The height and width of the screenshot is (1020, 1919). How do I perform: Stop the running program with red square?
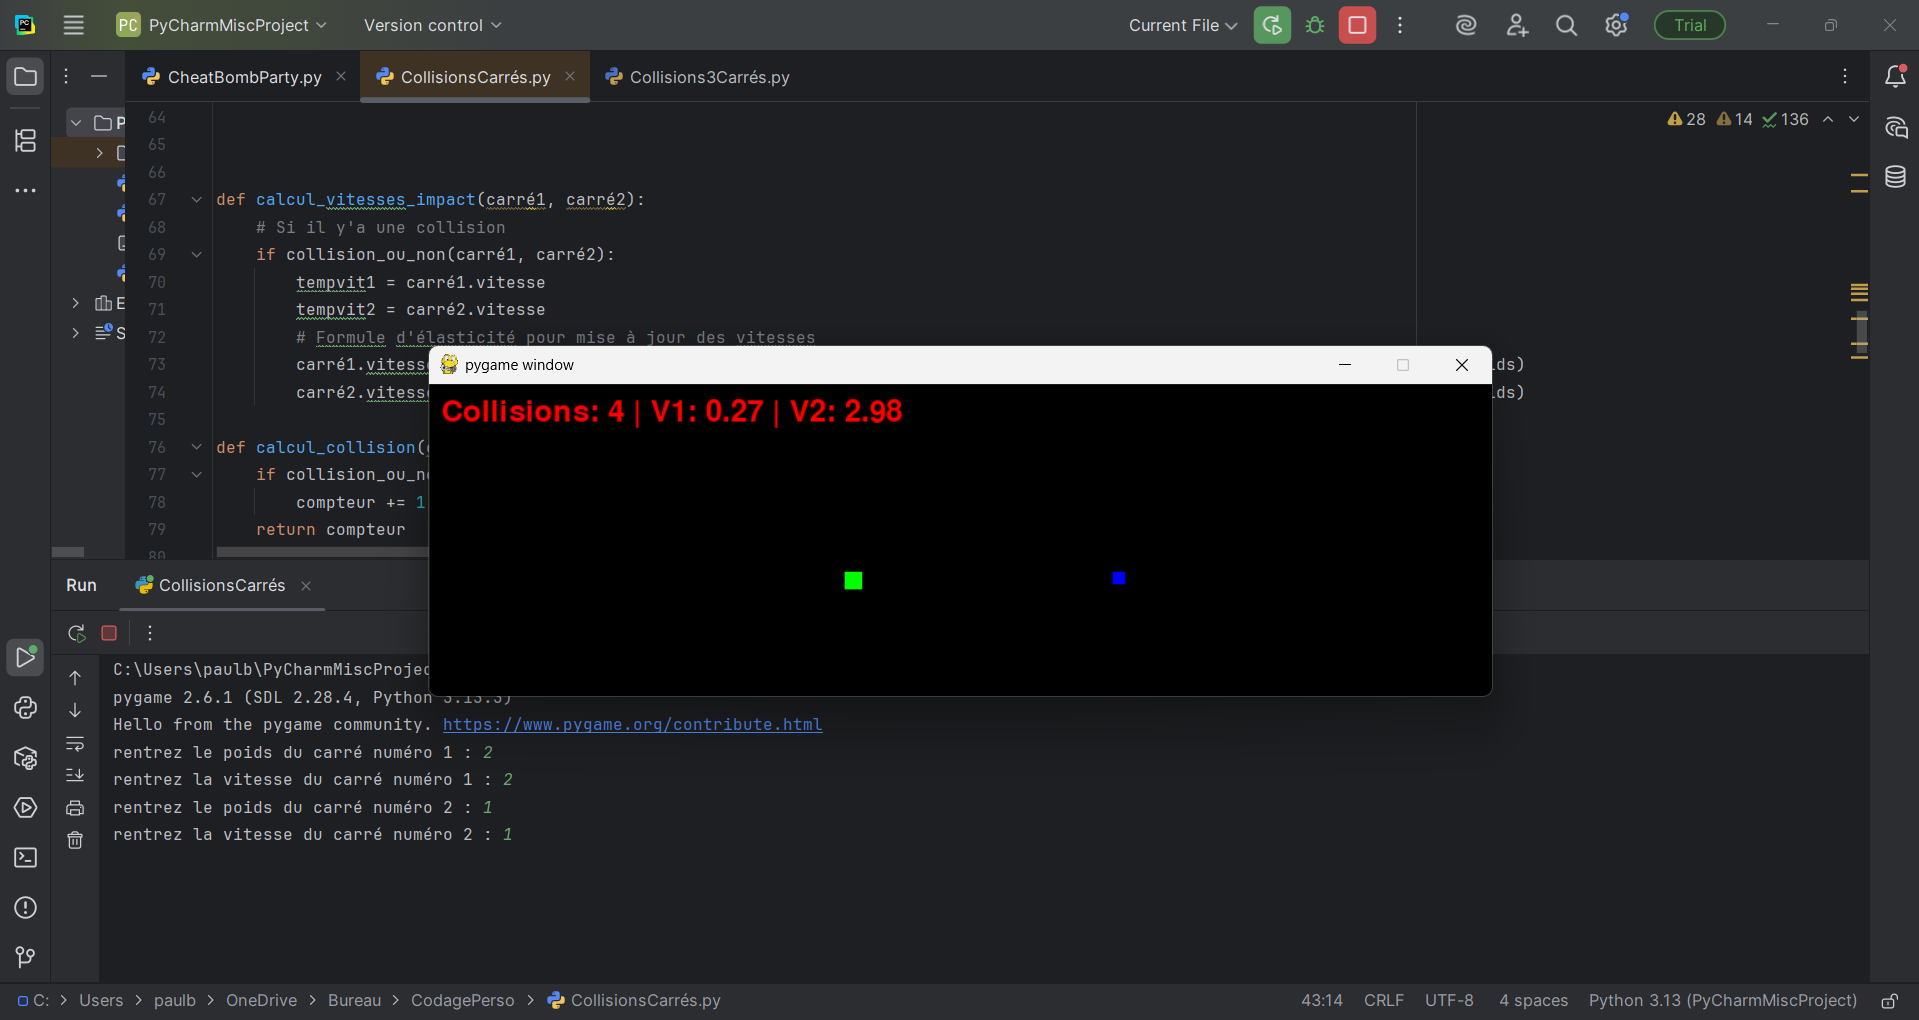point(1357,25)
